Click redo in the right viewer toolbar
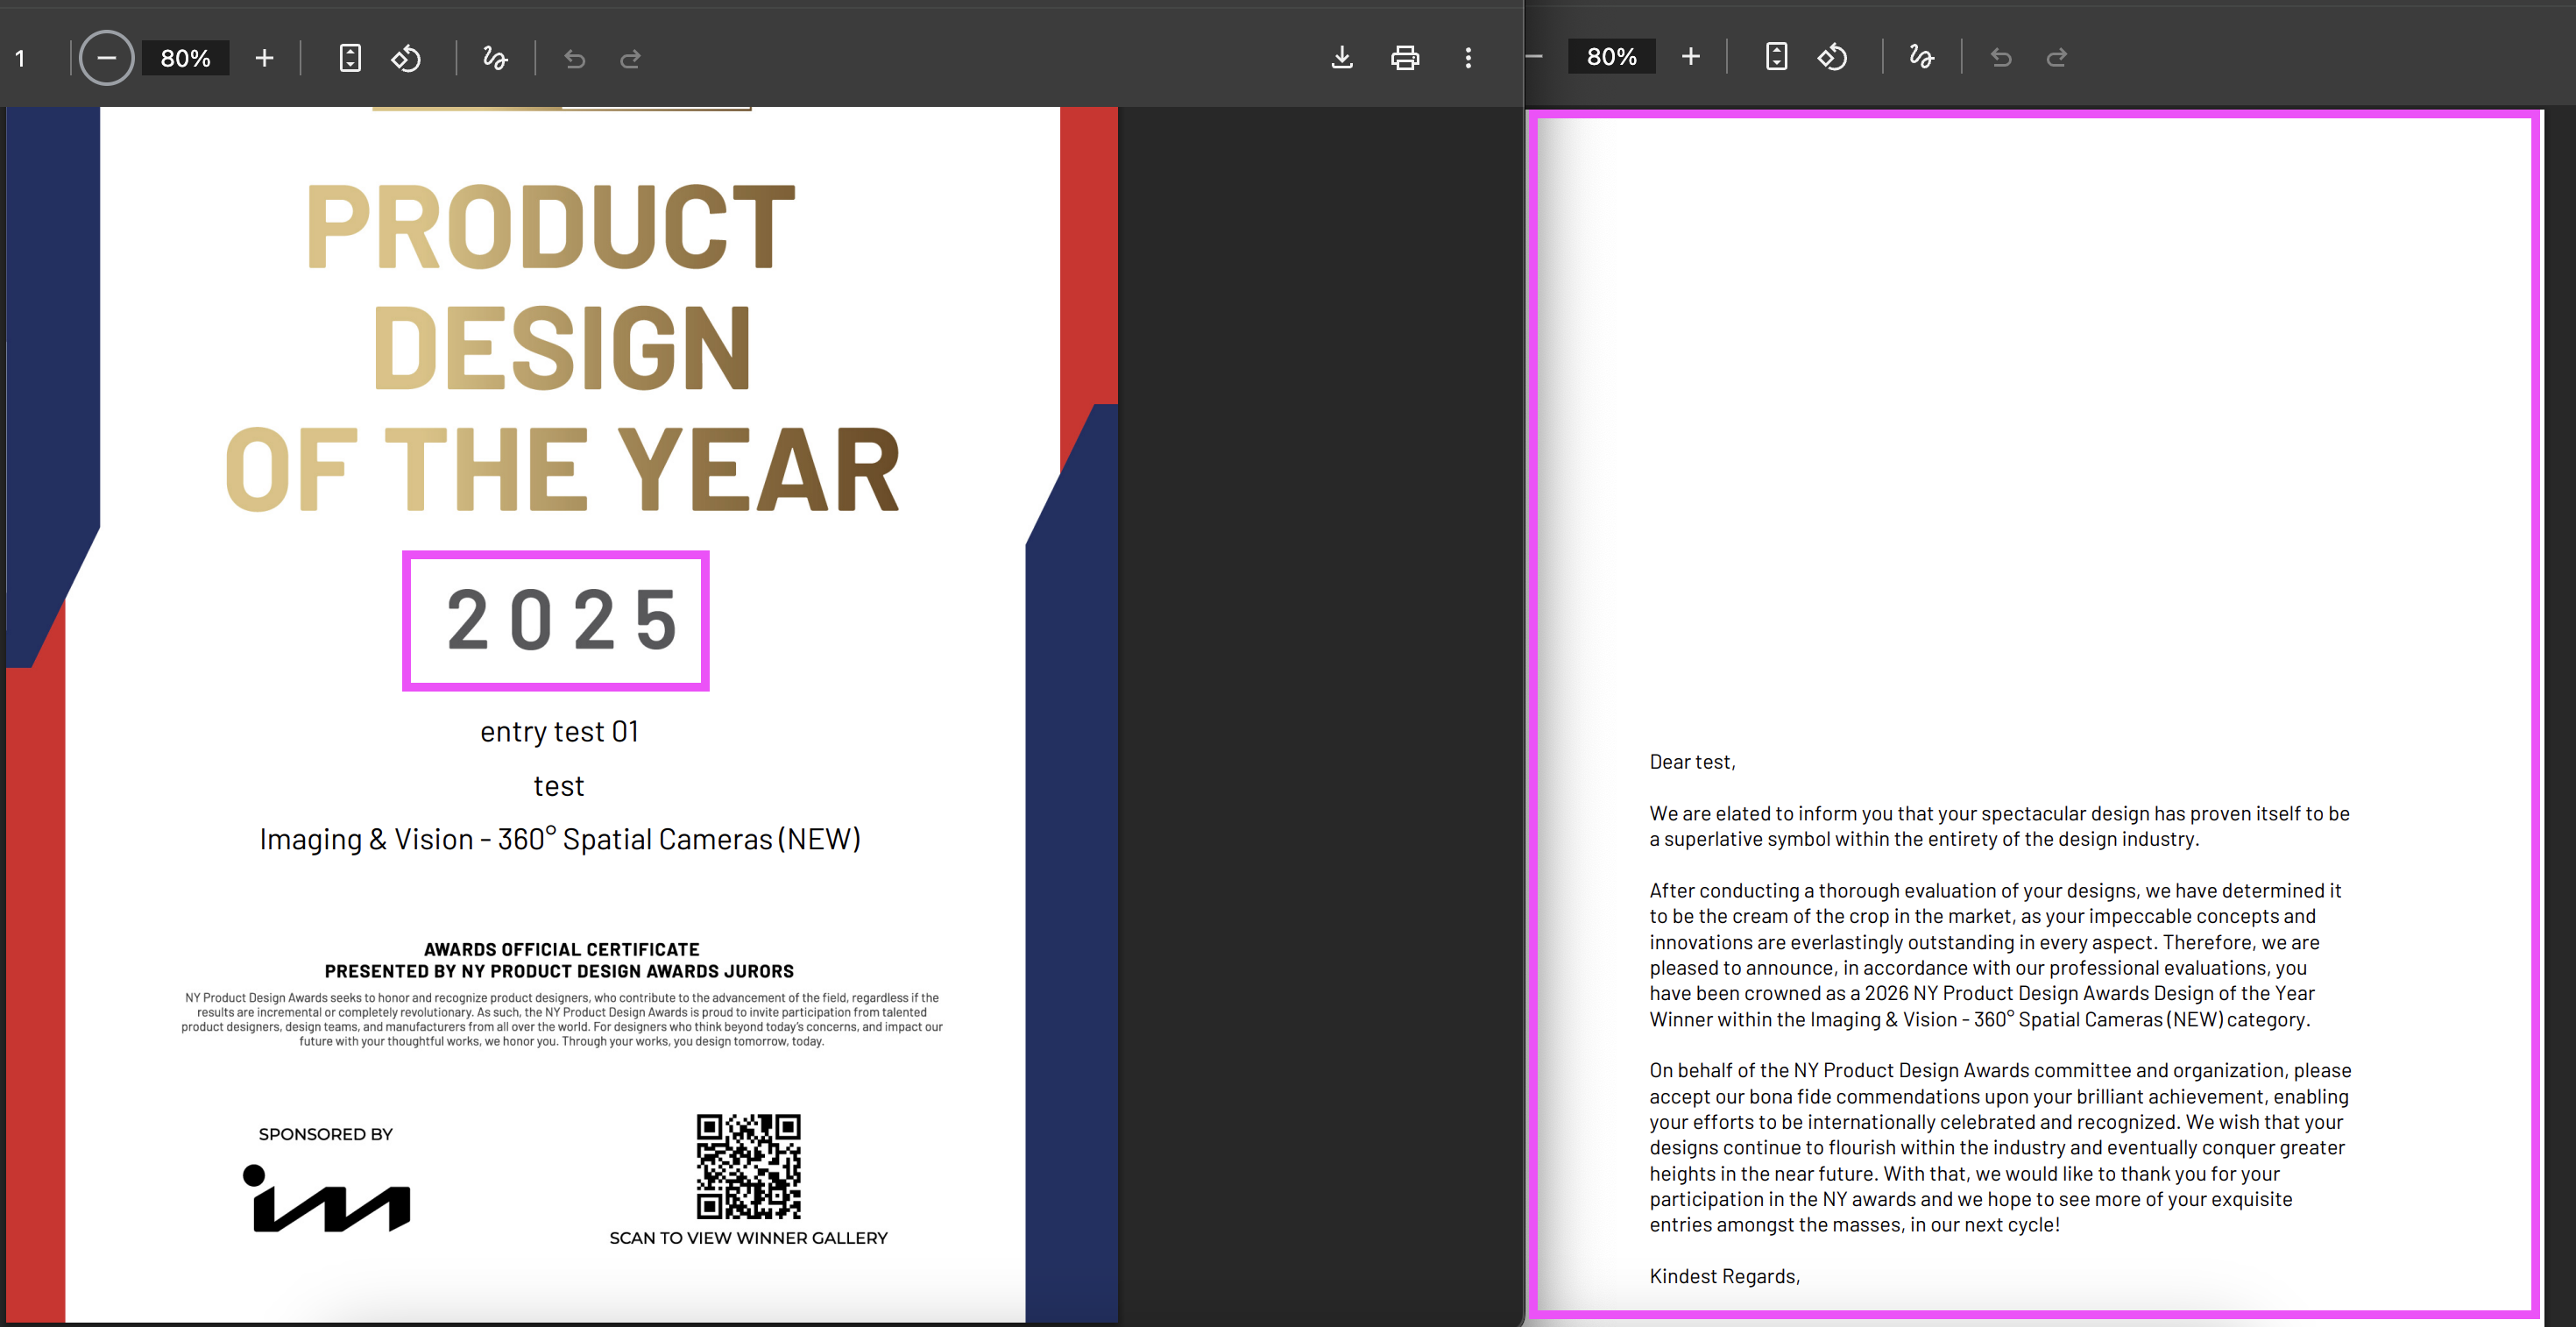This screenshot has height=1327, width=2576. (x=2057, y=58)
